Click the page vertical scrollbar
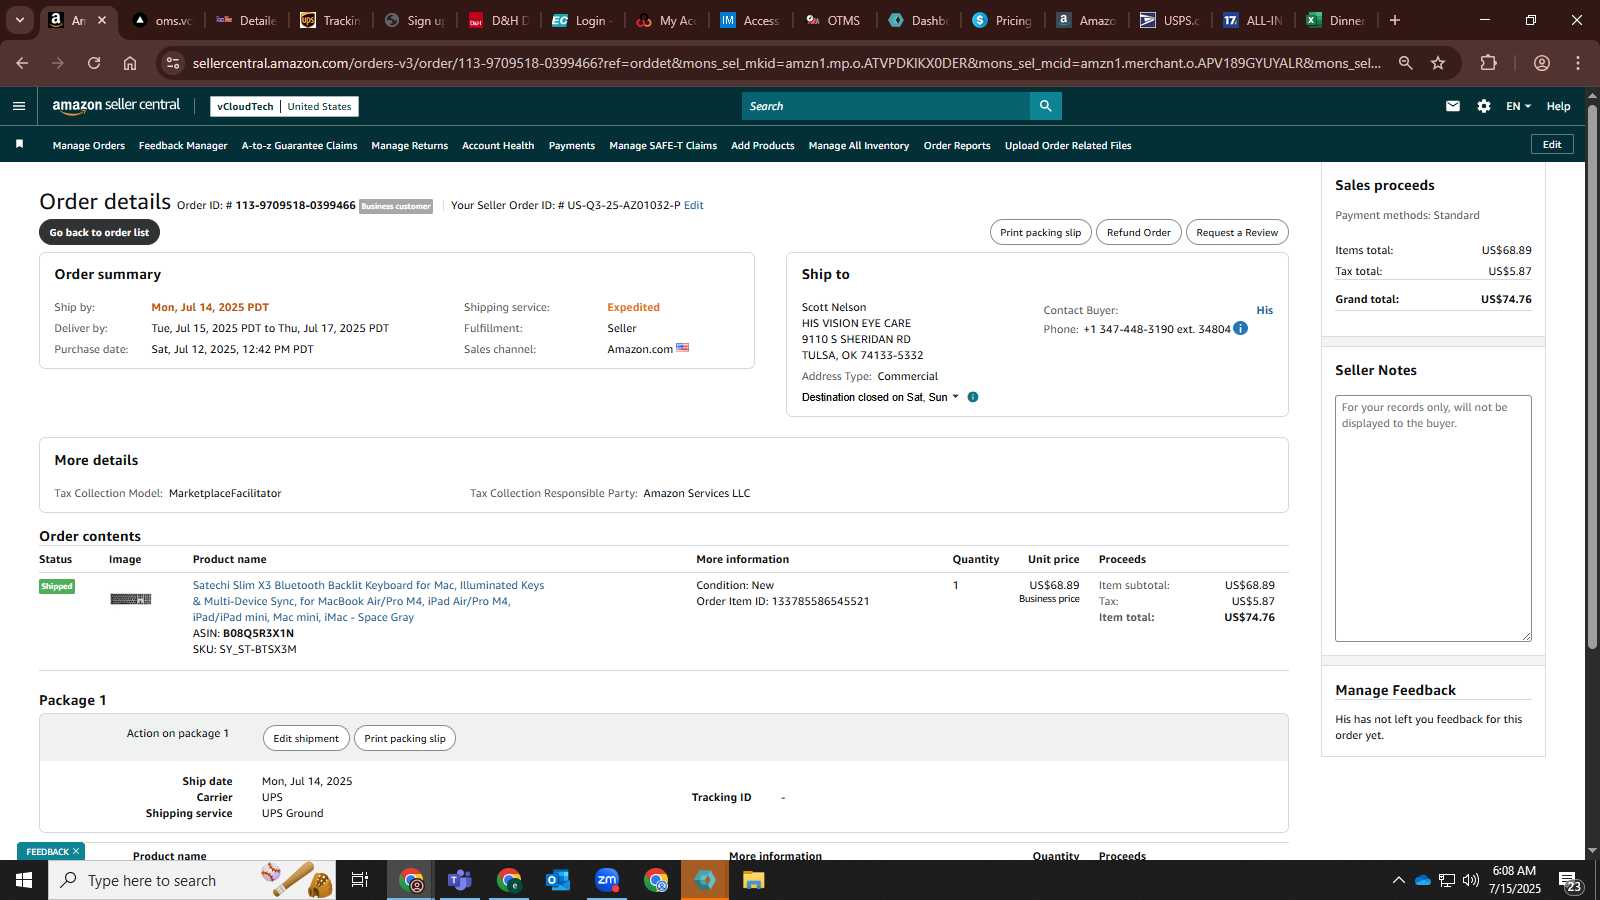 pyautogui.click(x=1592, y=375)
